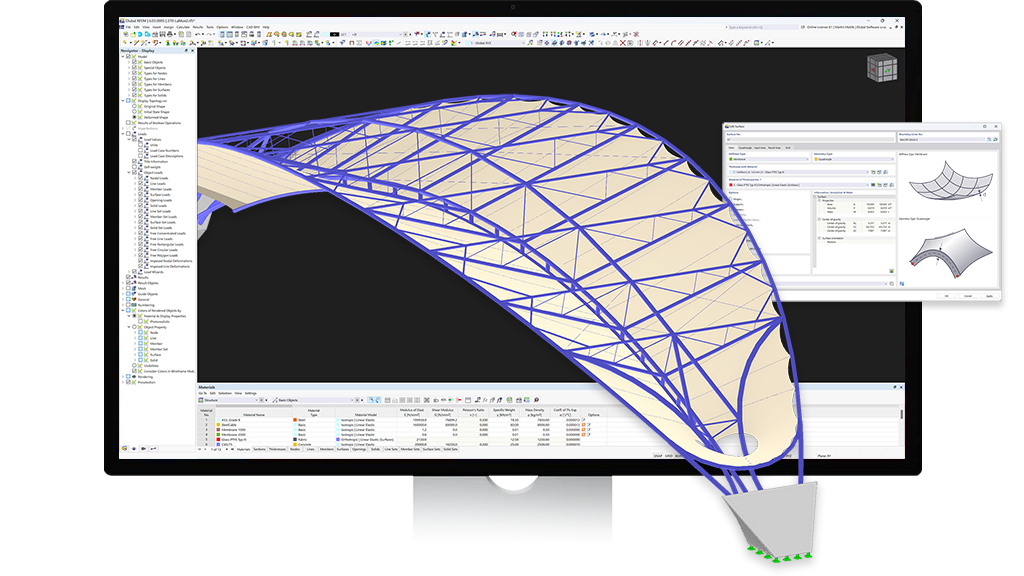Toggle the Title Information checkbox
This screenshot has height=576, width=1024.
134,161
